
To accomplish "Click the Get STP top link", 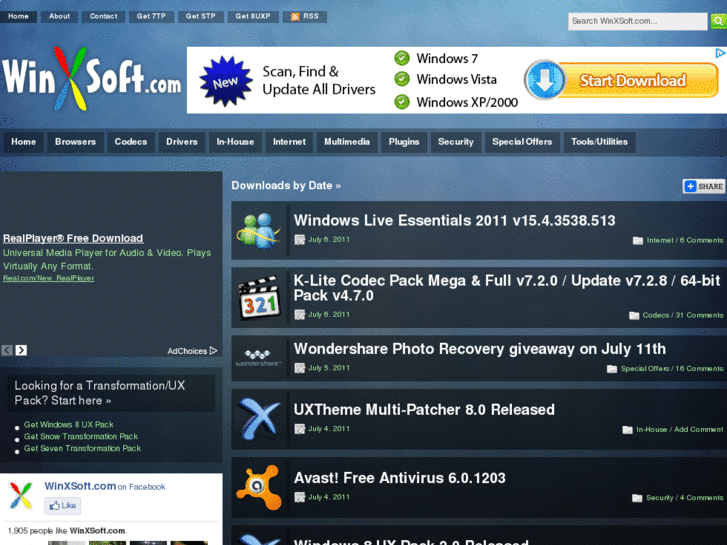I will coord(201,16).
